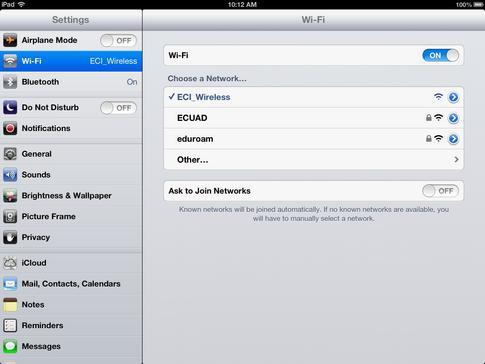Tap the signal strength icon for eduroam
485x364 pixels.
[438, 139]
